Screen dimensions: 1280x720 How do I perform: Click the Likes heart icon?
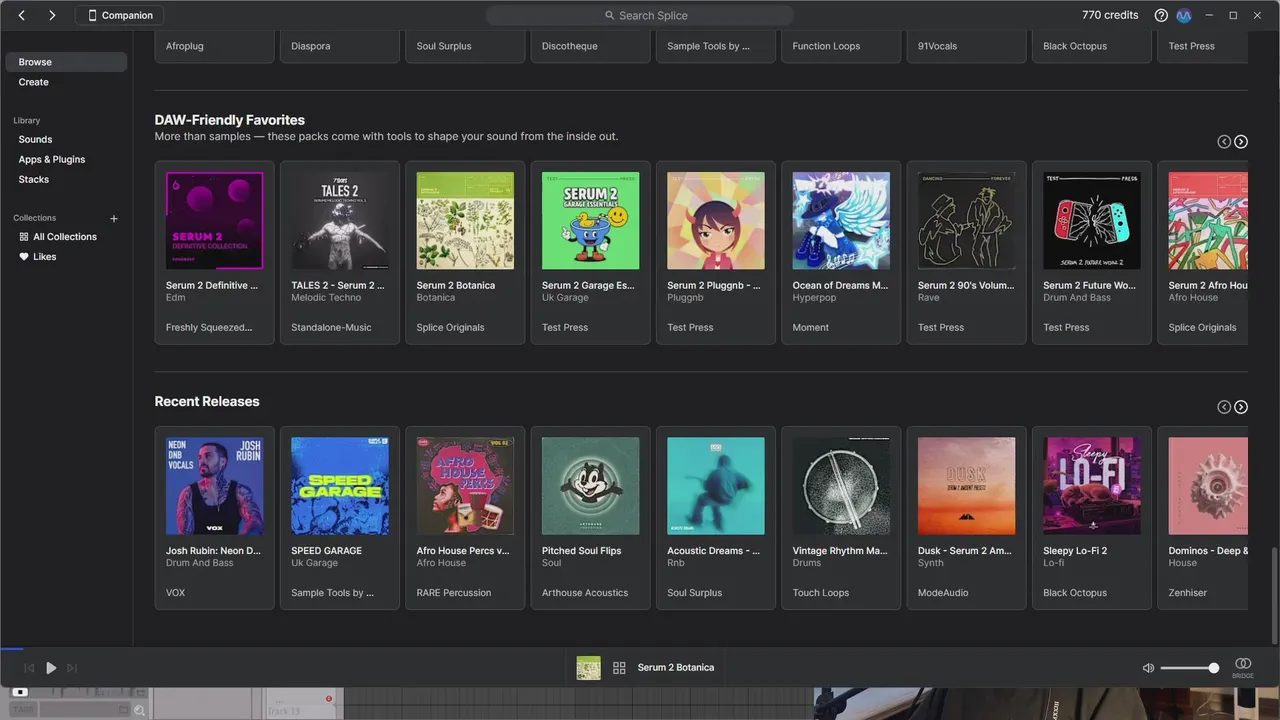(24, 257)
